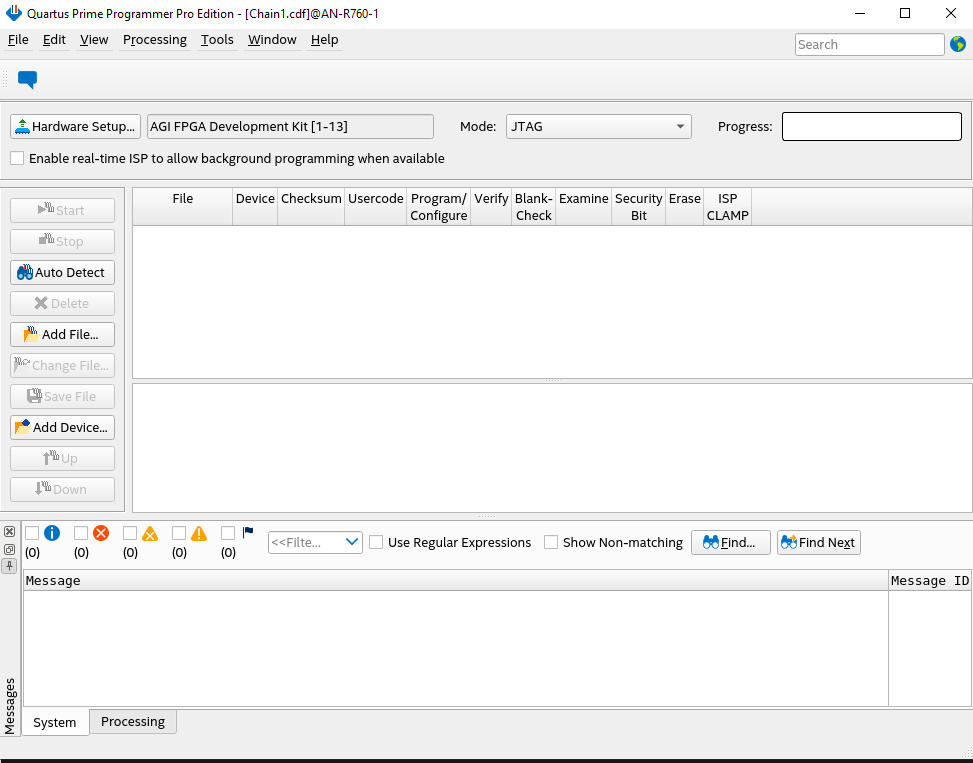Toggle the error messages filter checkbox
The image size is (973, 763).
pyautogui.click(x=81, y=533)
